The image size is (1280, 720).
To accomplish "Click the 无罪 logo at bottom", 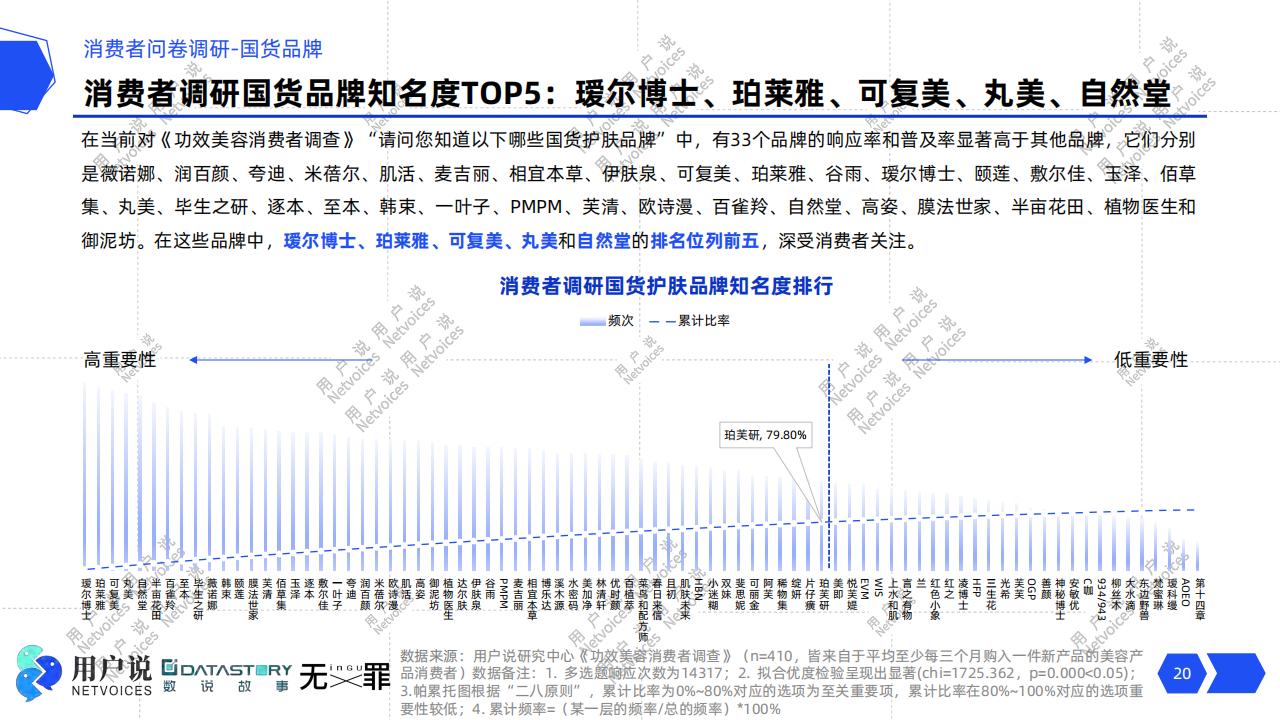I will click(345, 677).
